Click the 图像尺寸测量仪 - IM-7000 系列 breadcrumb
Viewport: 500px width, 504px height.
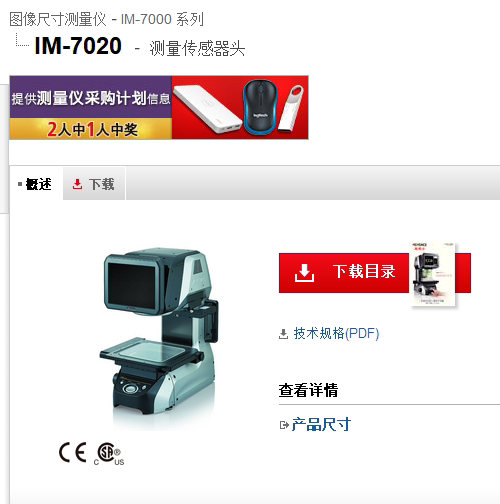pyautogui.click(x=106, y=19)
